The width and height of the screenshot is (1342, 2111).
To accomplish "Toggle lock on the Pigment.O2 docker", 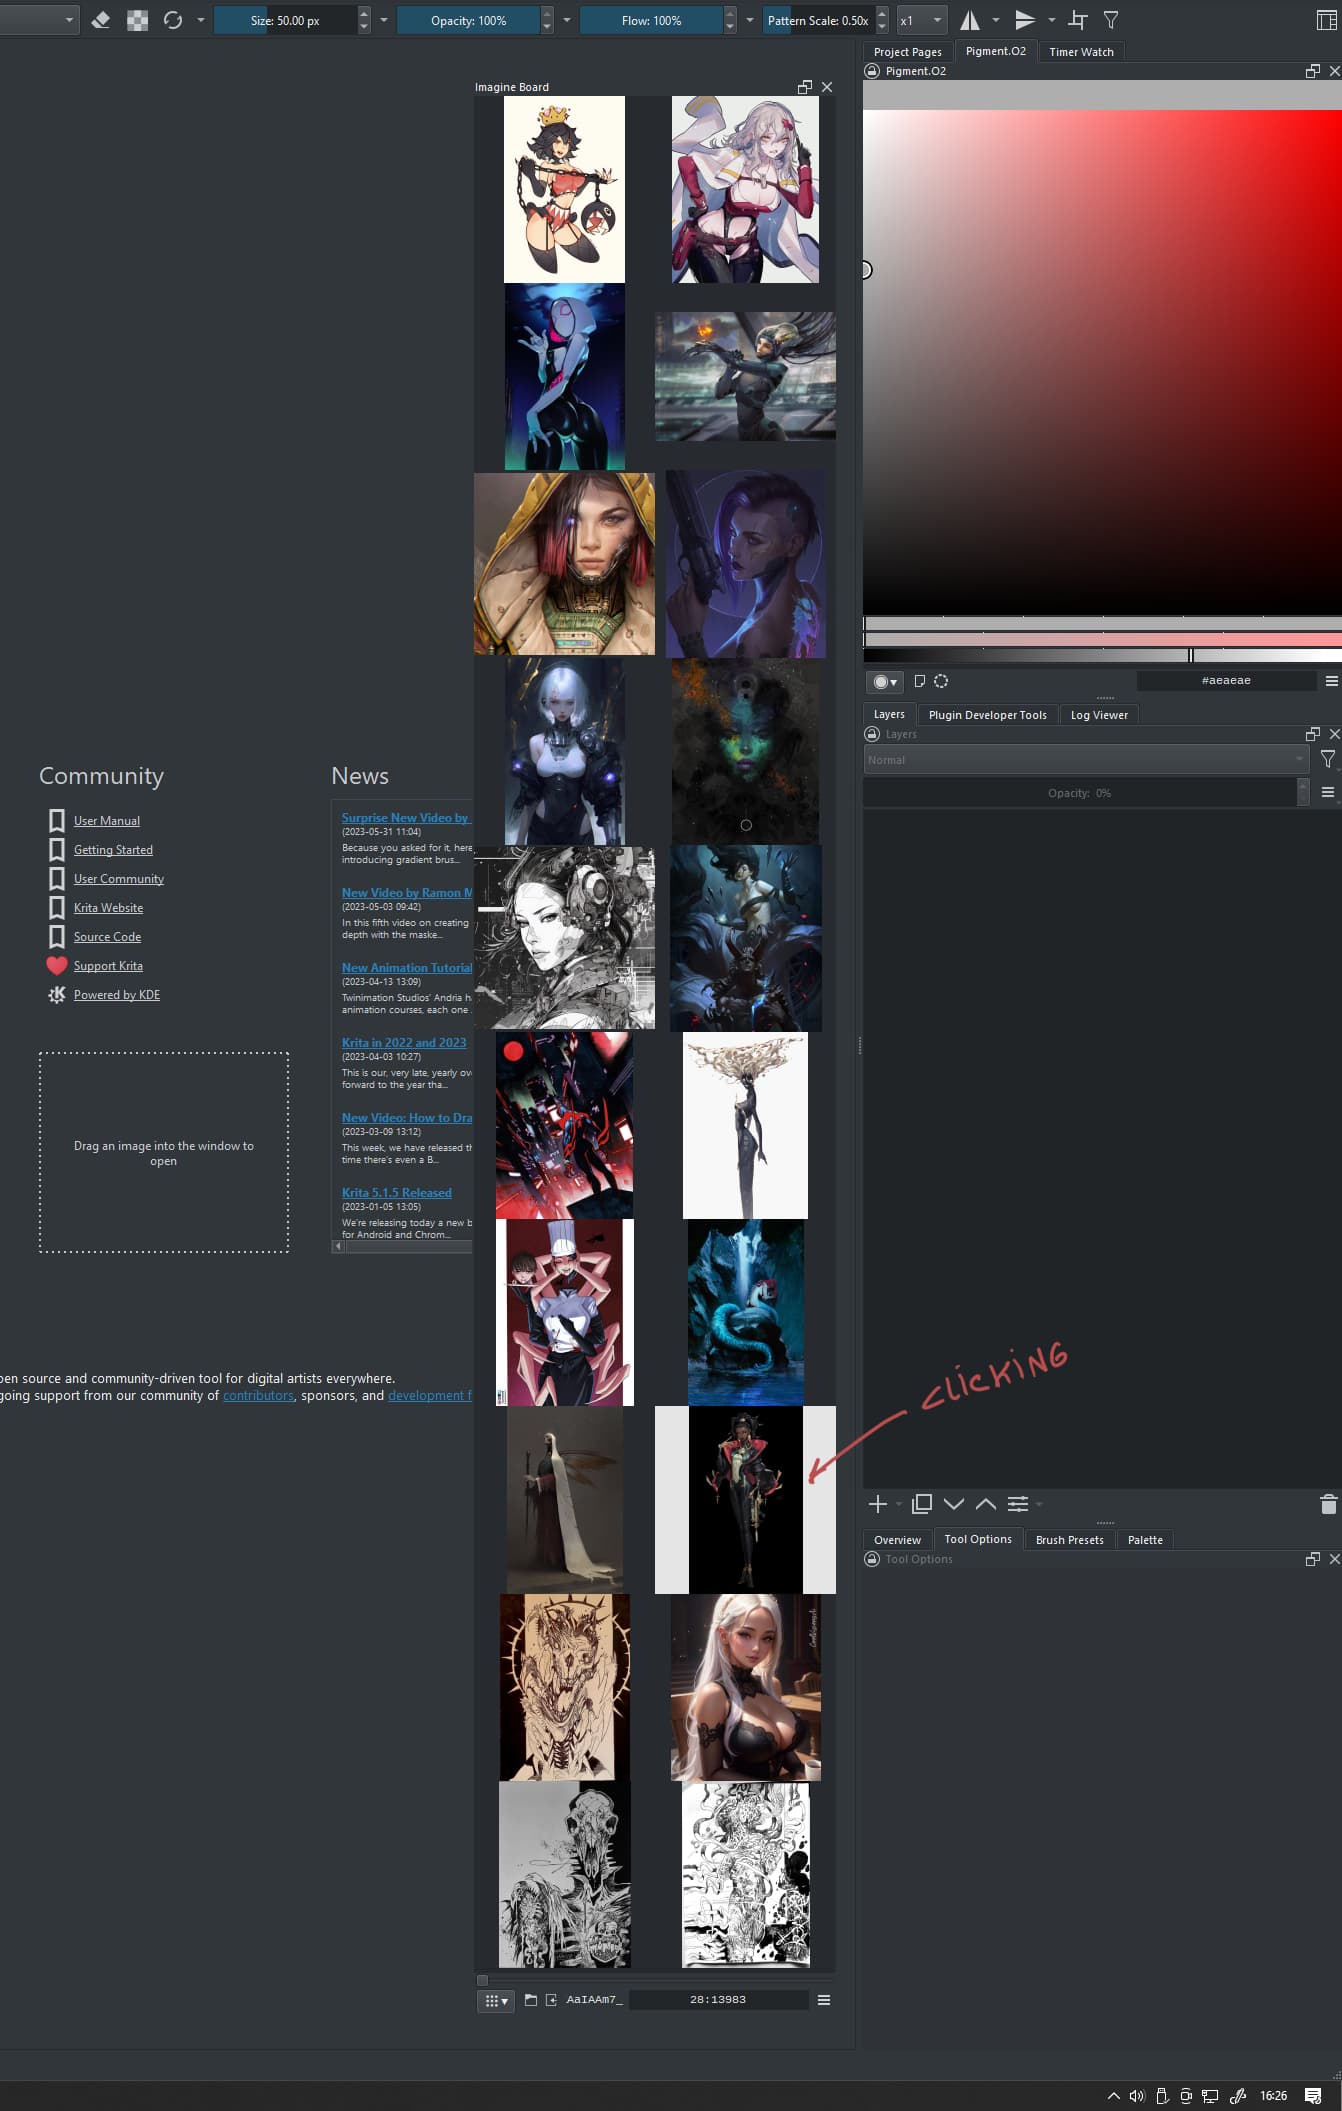I will pyautogui.click(x=872, y=71).
